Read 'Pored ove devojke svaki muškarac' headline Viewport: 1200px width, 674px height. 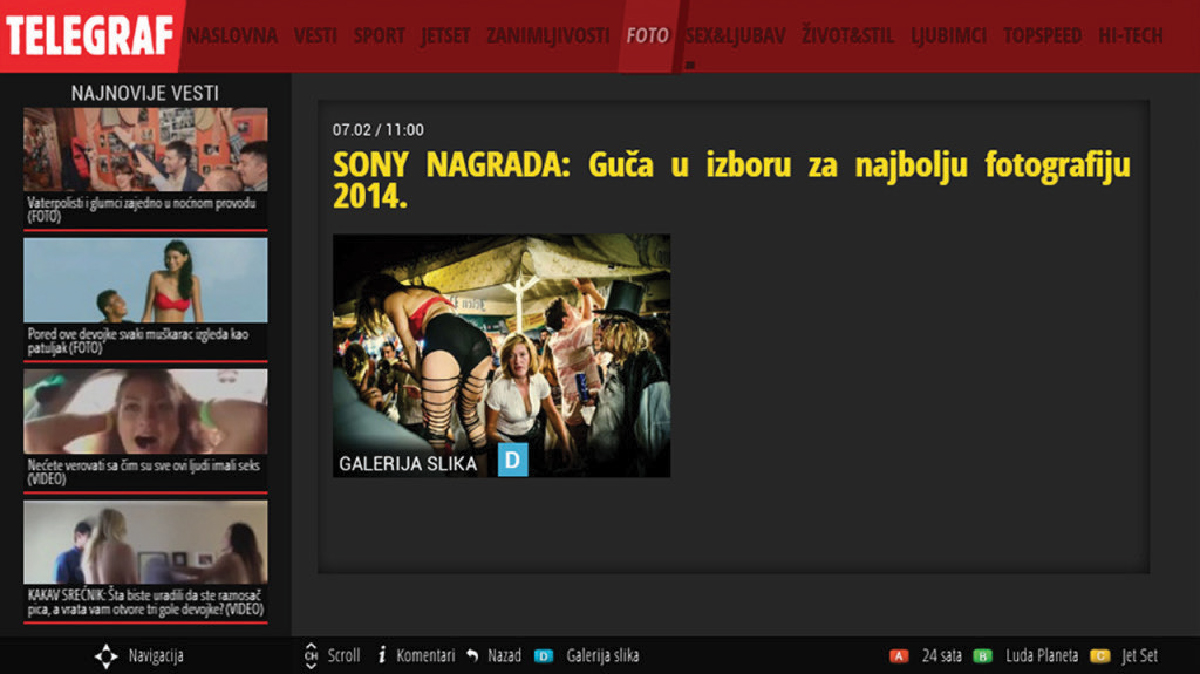click(x=138, y=340)
